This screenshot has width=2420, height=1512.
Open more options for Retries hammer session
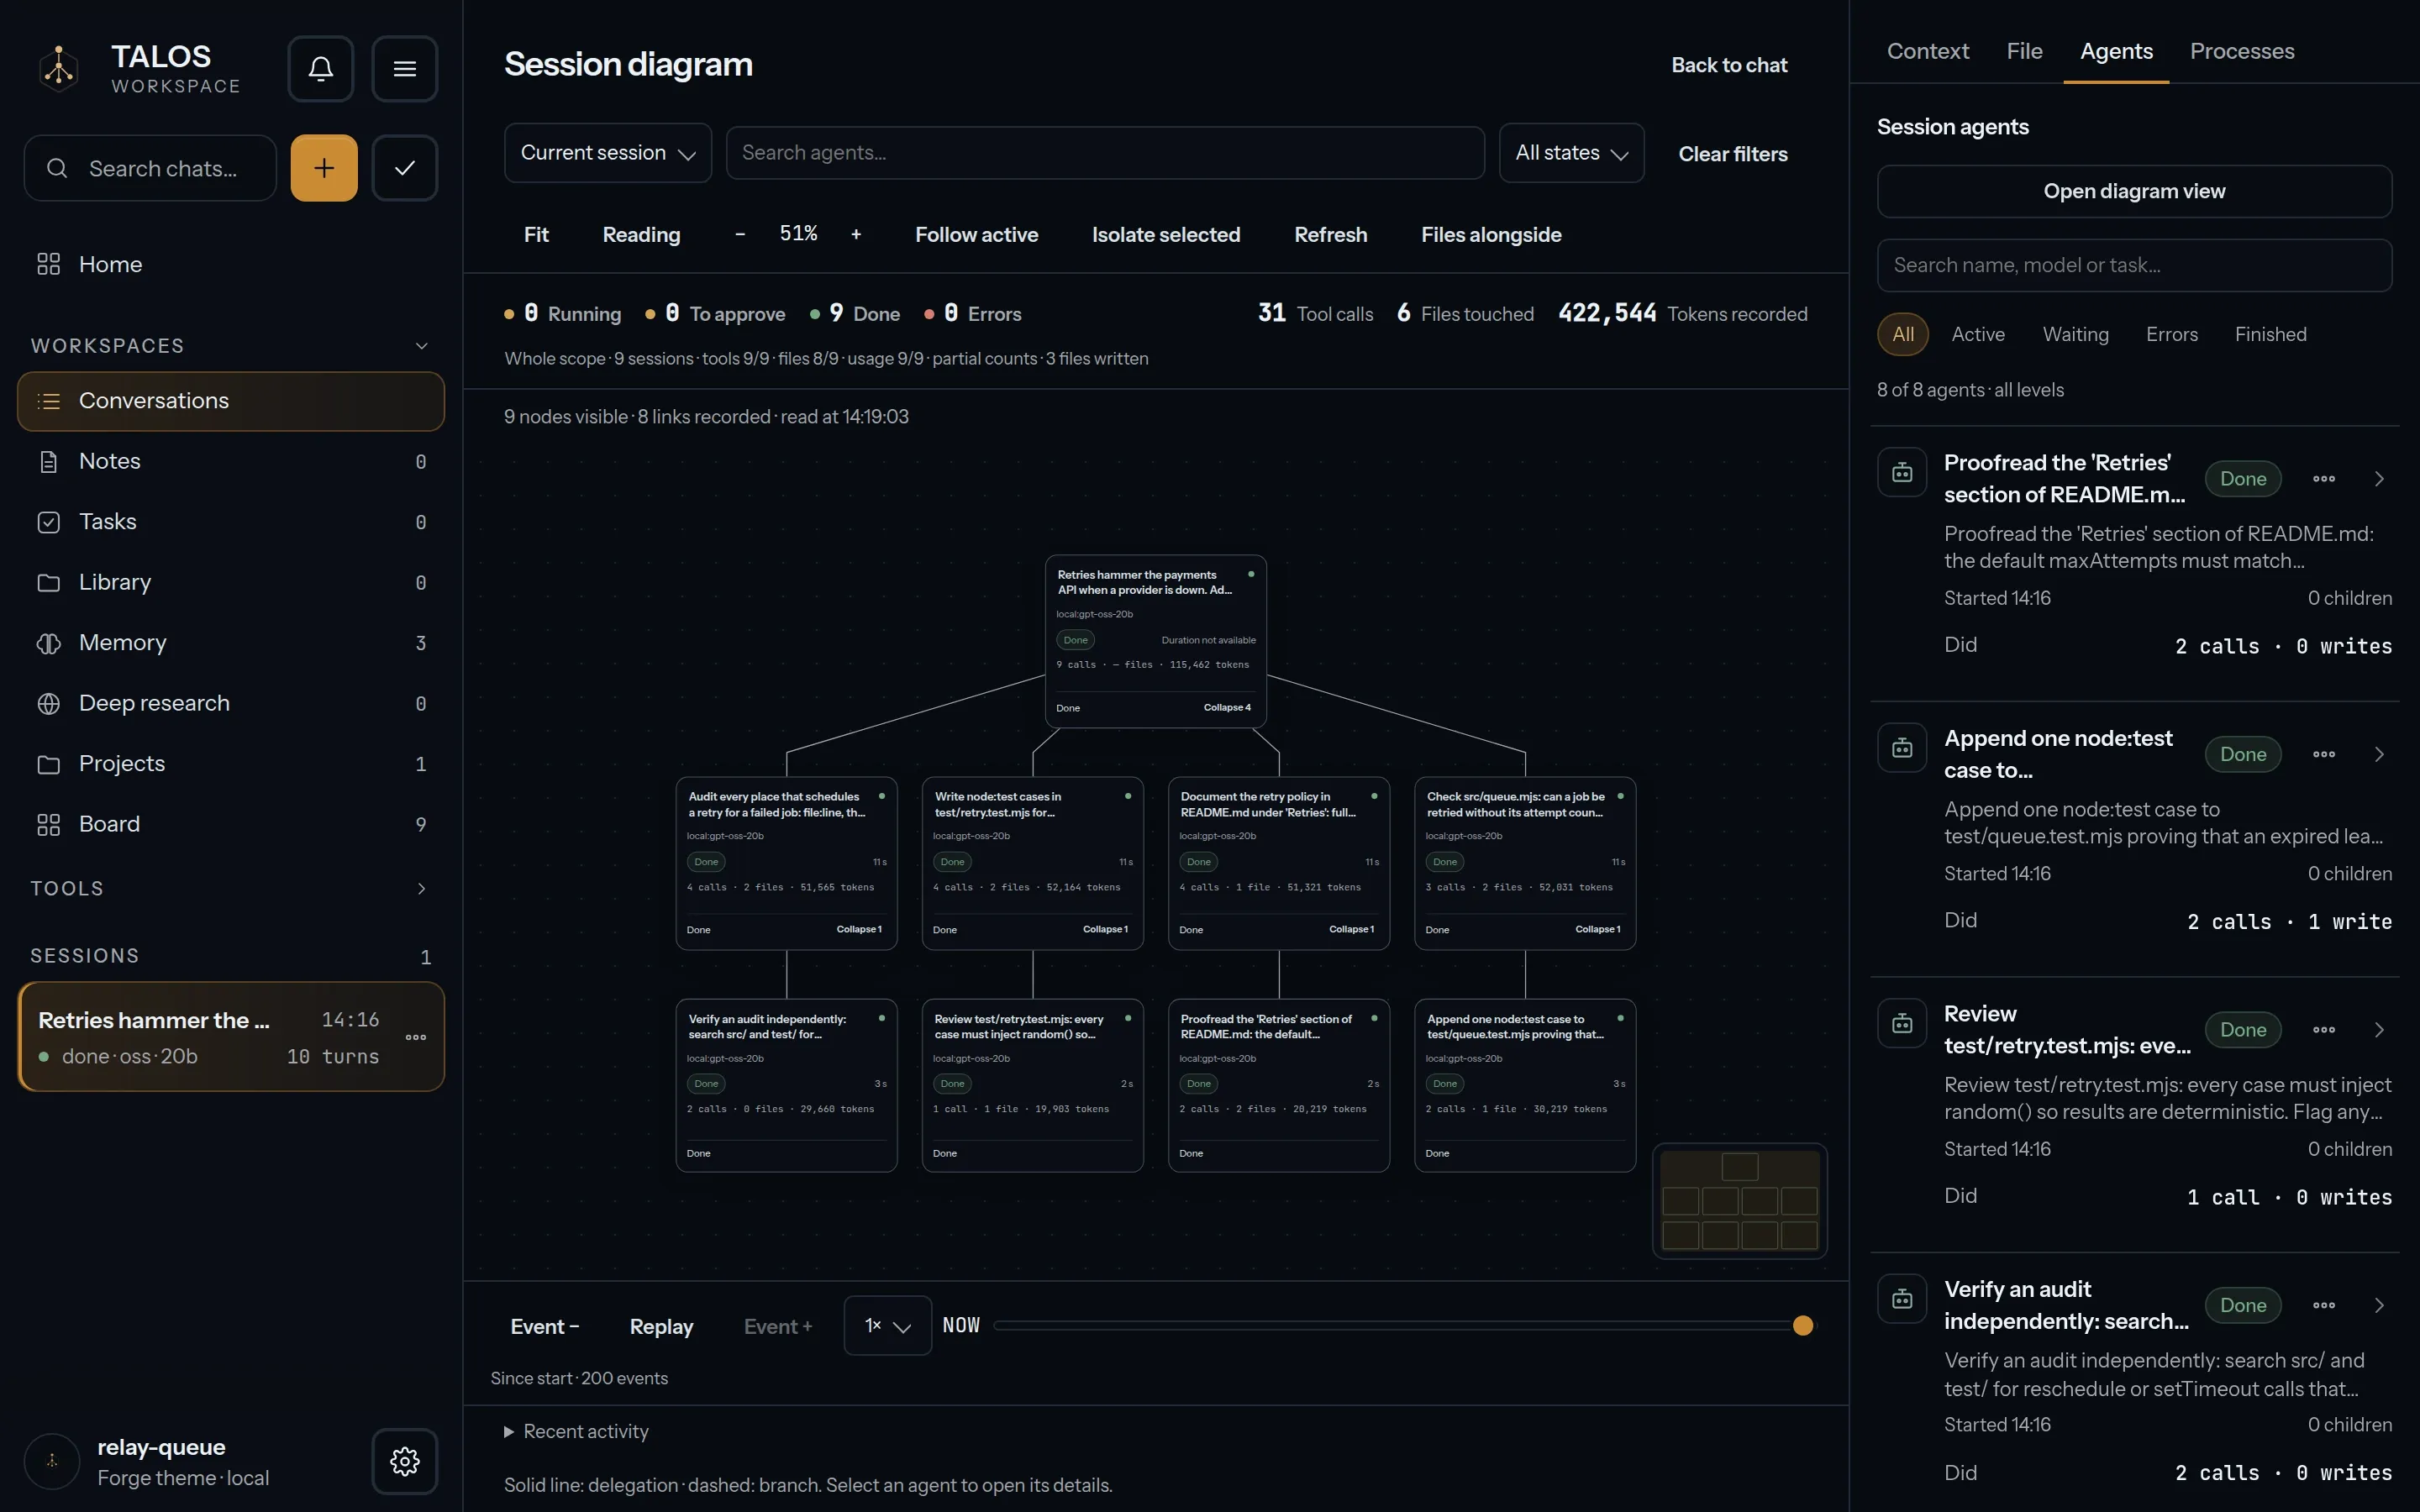click(x=416, y=1037)
